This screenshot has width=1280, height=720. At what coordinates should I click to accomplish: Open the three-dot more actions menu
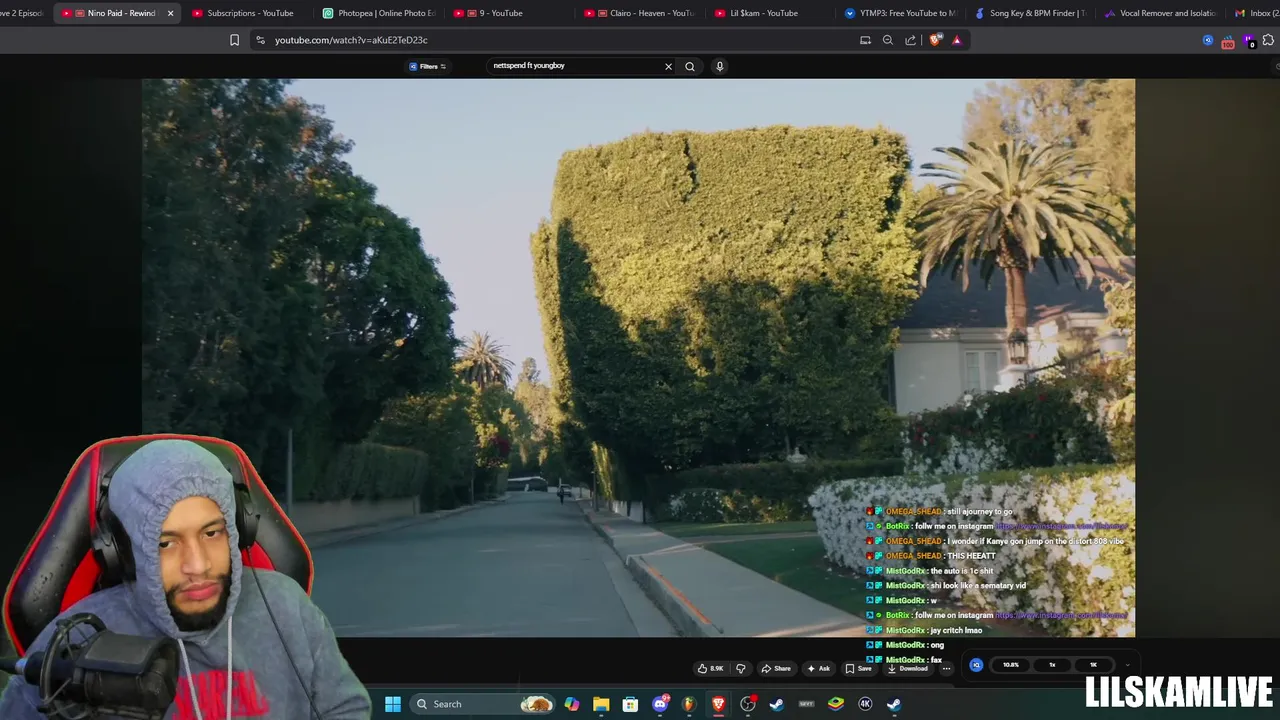pos(946,668)
